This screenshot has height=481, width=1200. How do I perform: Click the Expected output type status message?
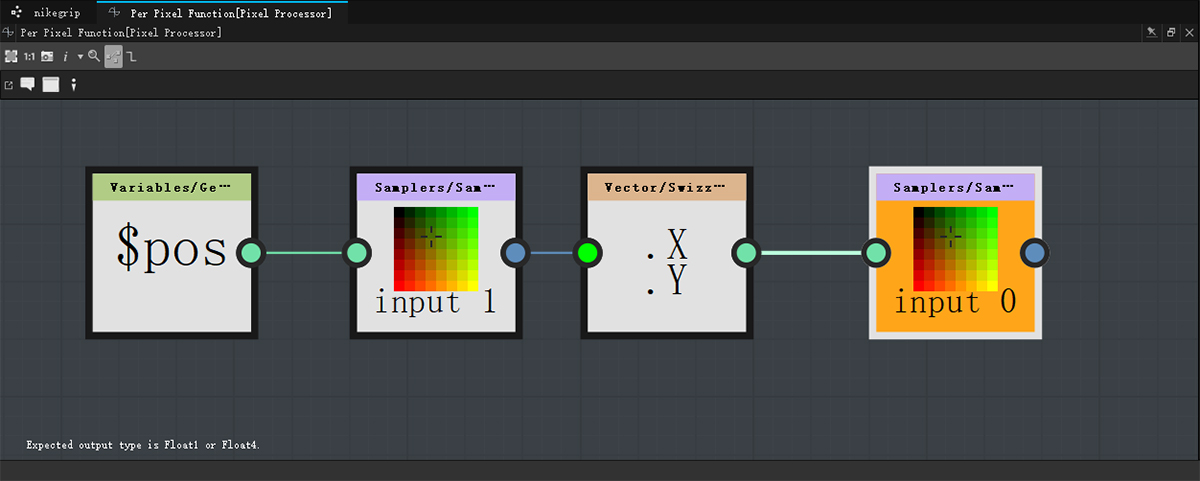(144, 444)
